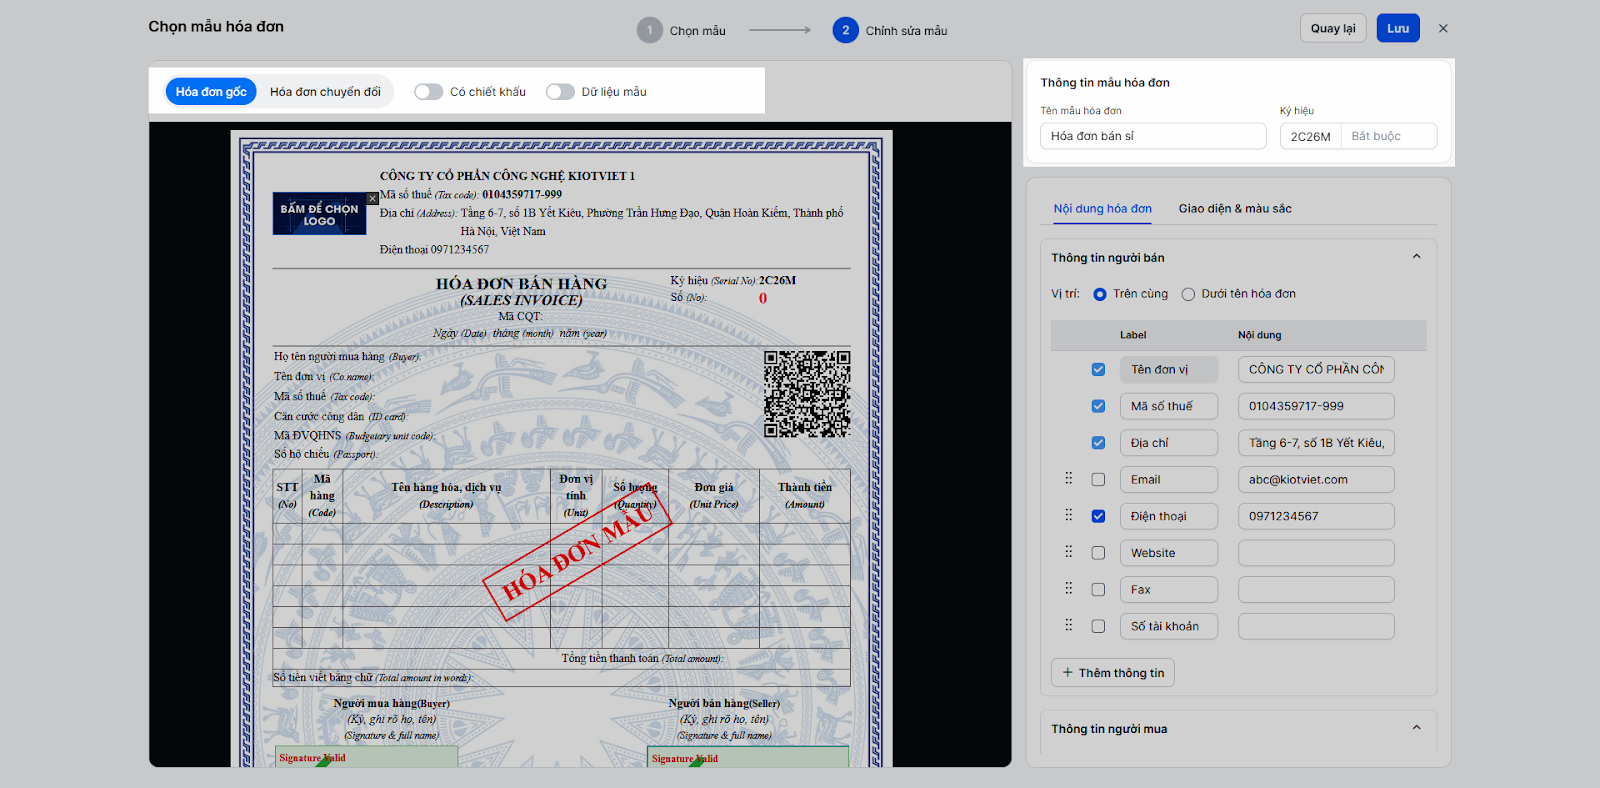1600x788 pixels.
Task: Open the Giao diện & màu sắc tab
Action: pos(1235,209)
